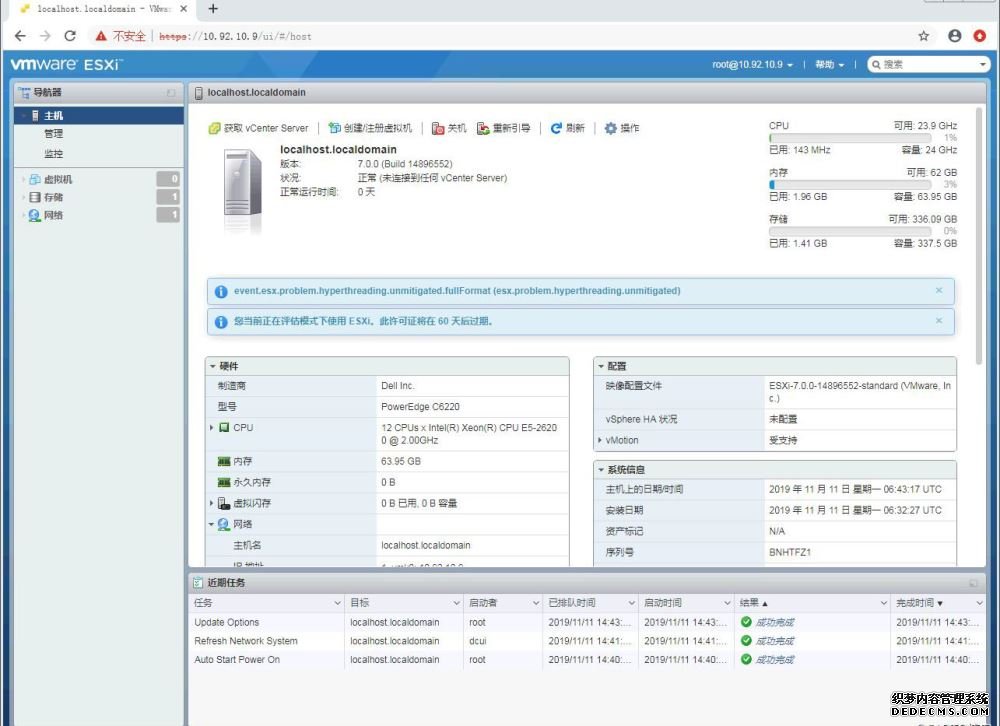
Task: Expand the vMotion row in 配置
Action: pyautogui.click(x=602, y=440)
